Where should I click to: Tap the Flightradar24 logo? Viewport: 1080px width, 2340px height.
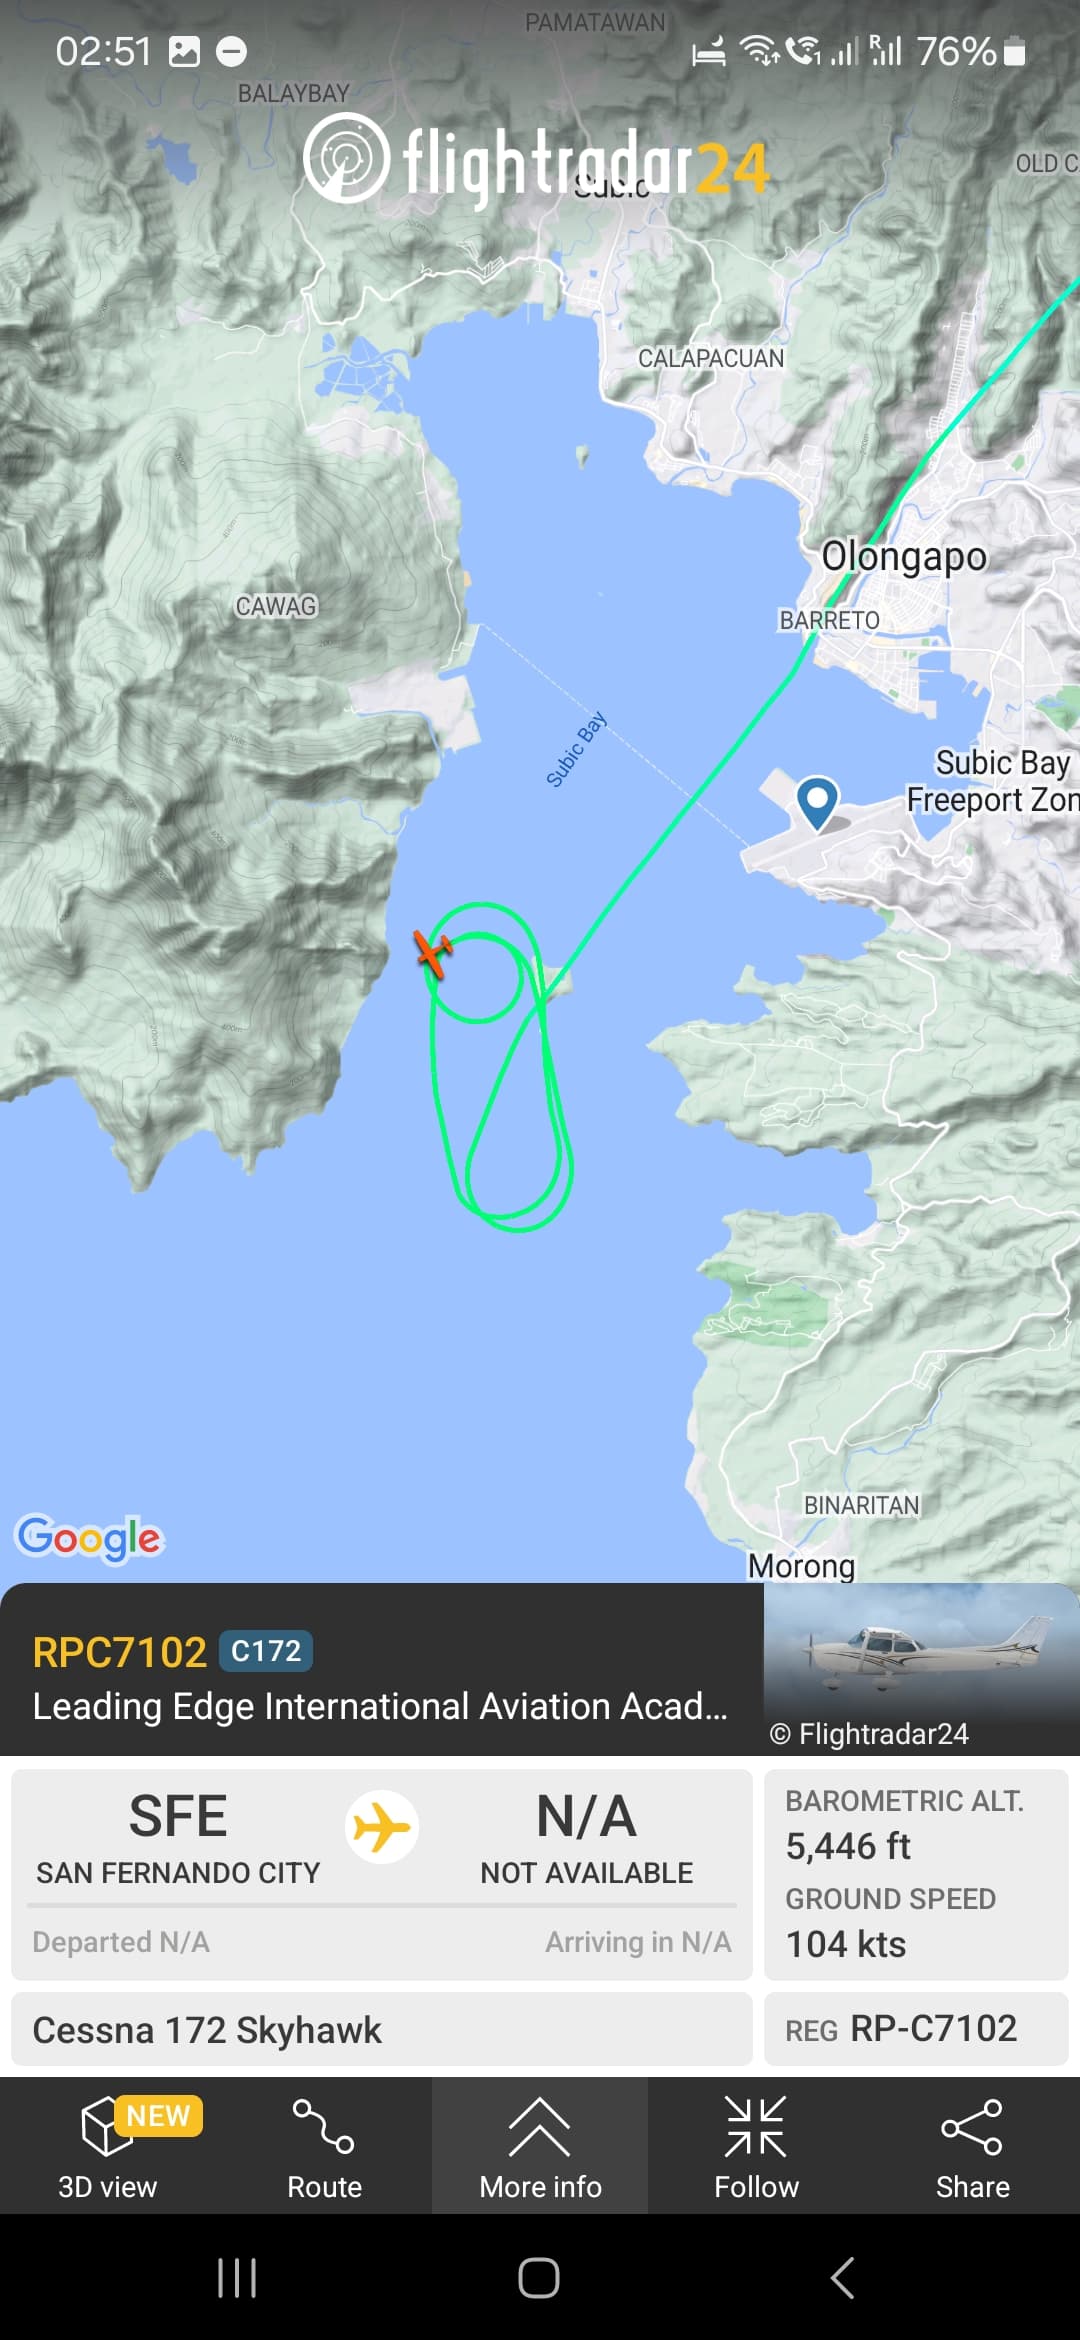tap(537, 160)
